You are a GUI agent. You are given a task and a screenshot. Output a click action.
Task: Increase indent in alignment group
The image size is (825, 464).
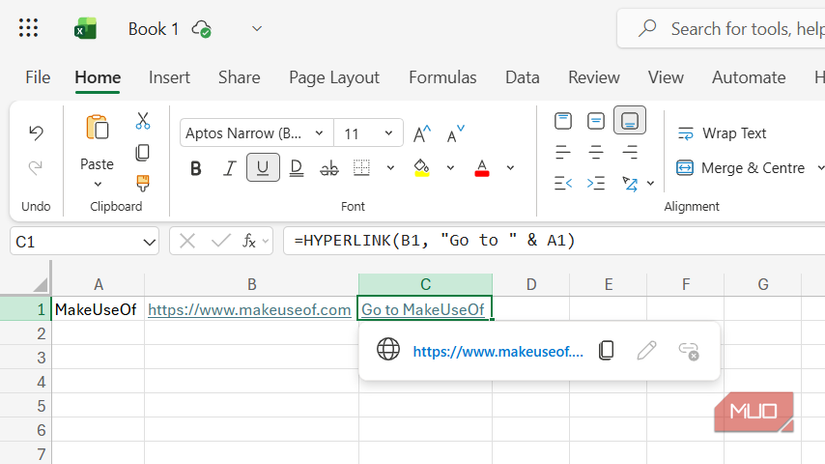(596, 183)
